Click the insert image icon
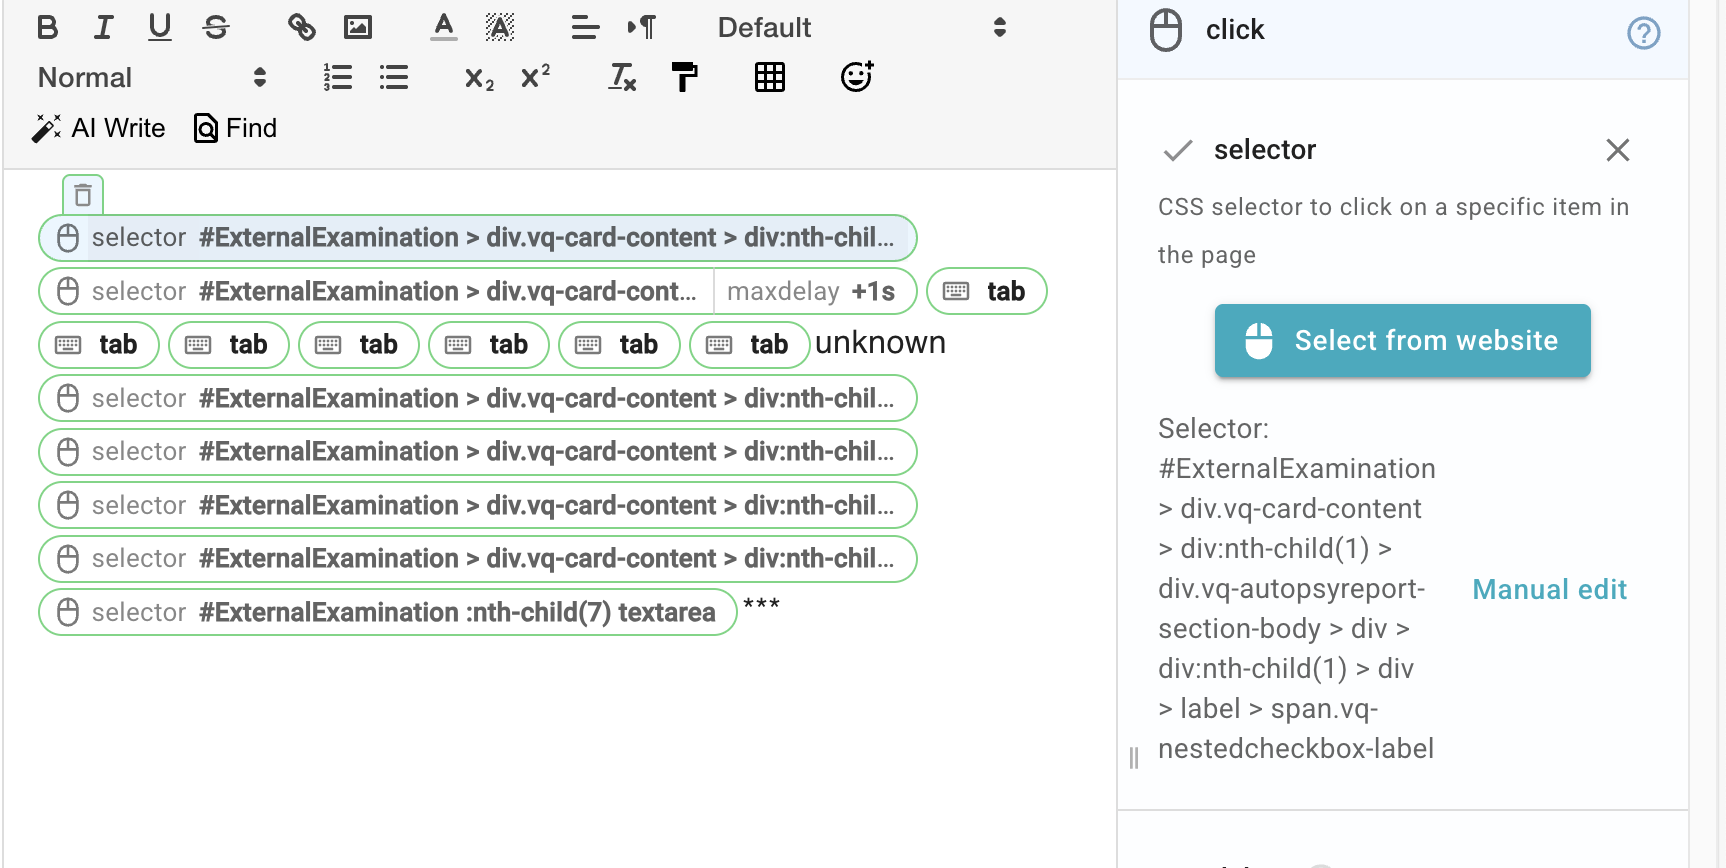The image size is (1726, 868). [x=357, y=27]
